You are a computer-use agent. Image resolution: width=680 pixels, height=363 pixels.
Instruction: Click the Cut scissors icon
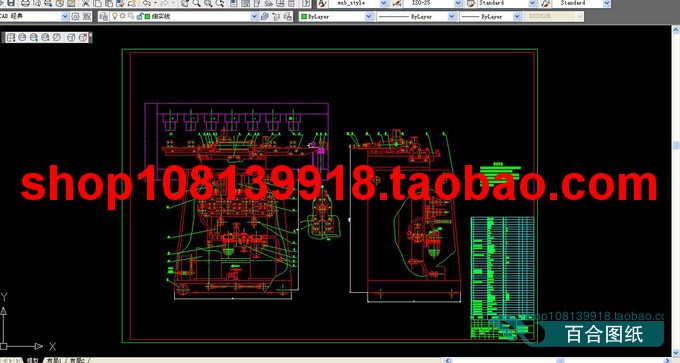coord(86,3)
